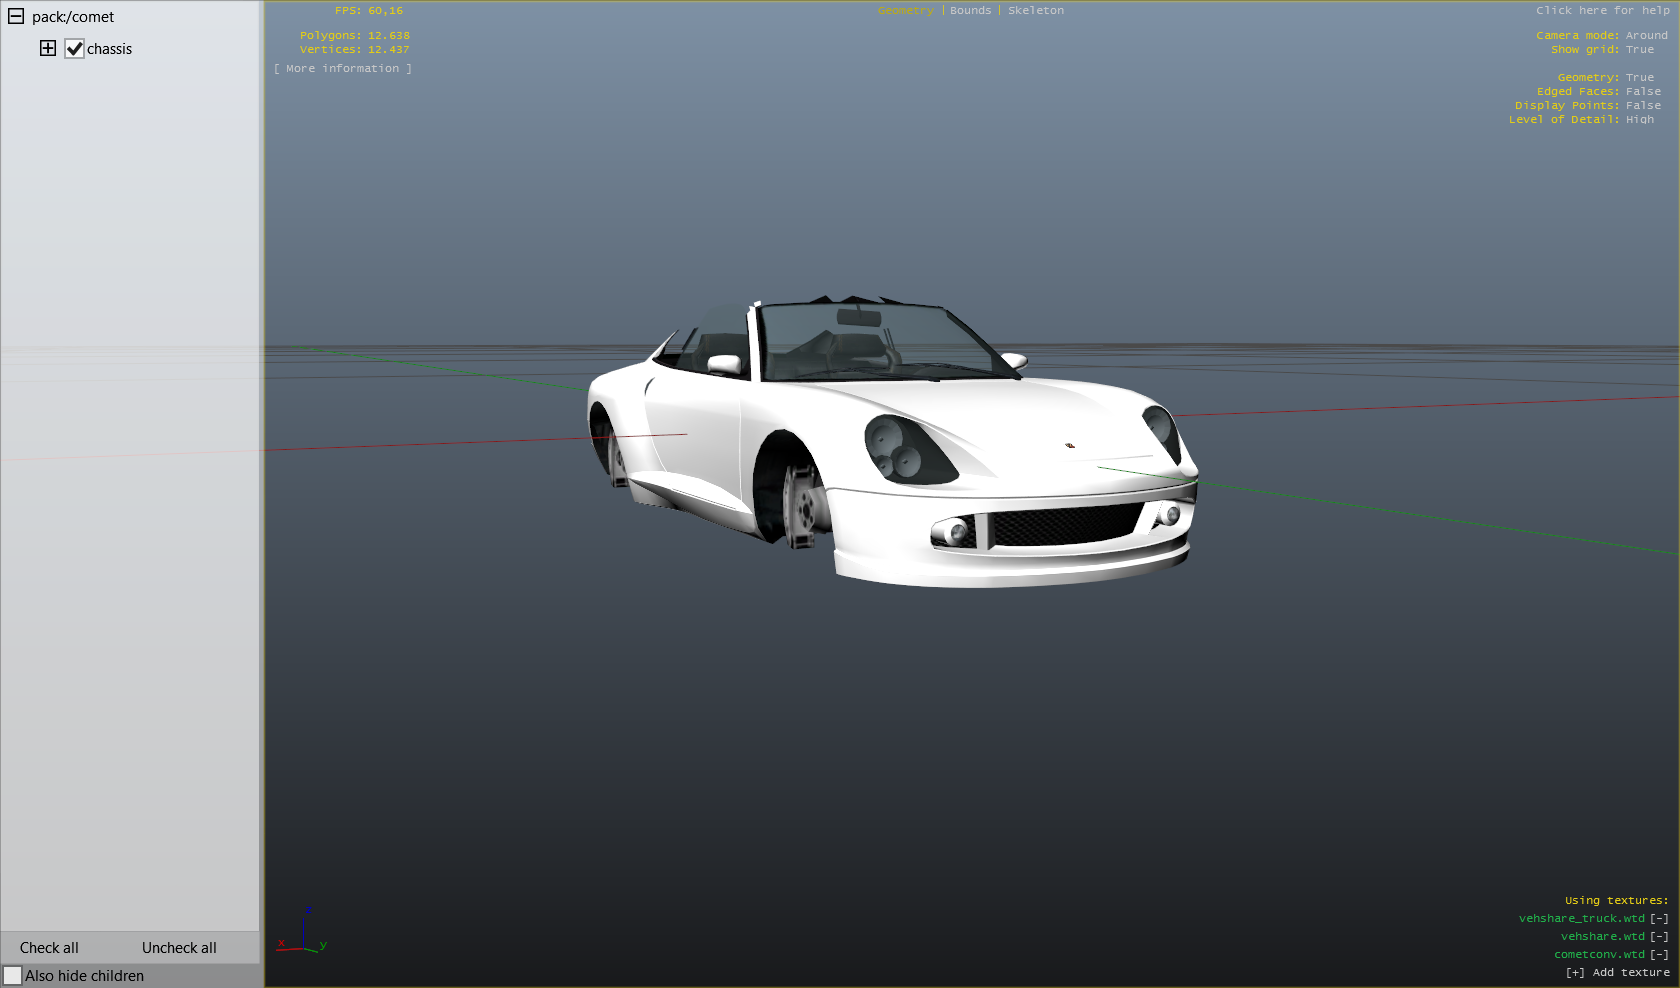Click the vehshare.wtd texture name
1680x988 pixels.
click(x=1603, y=937)
